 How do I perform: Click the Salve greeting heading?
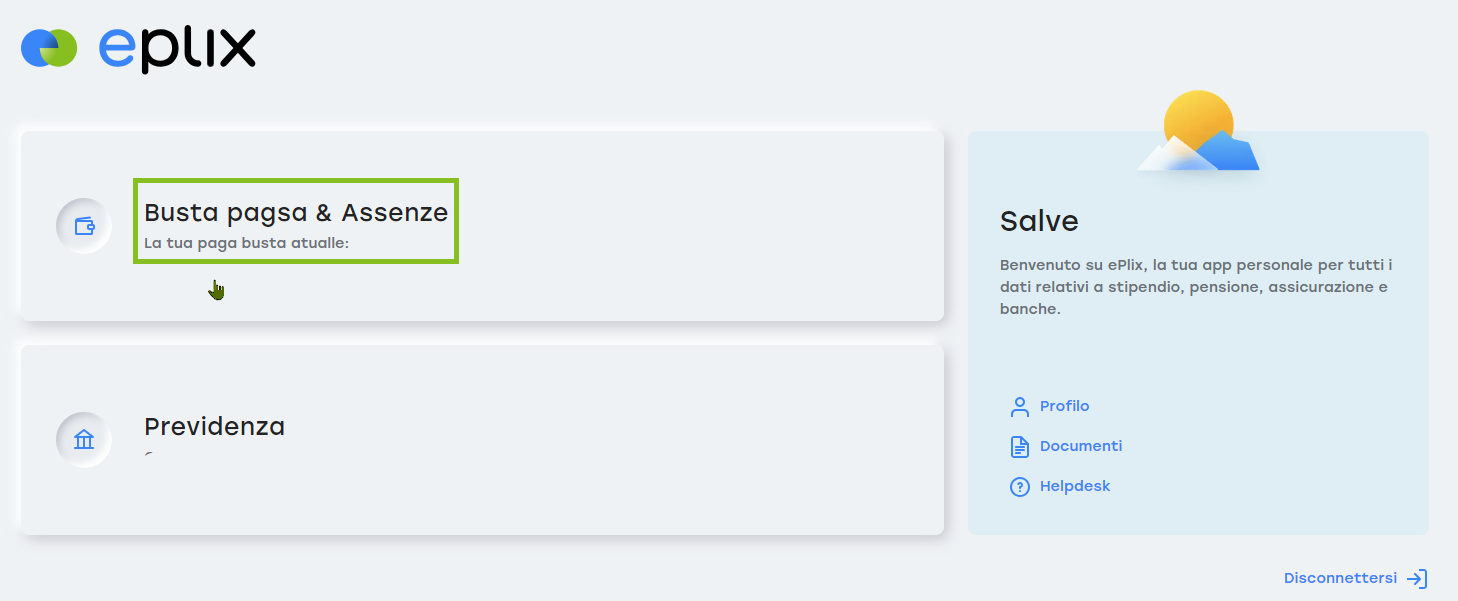(x=1039, y=221)
